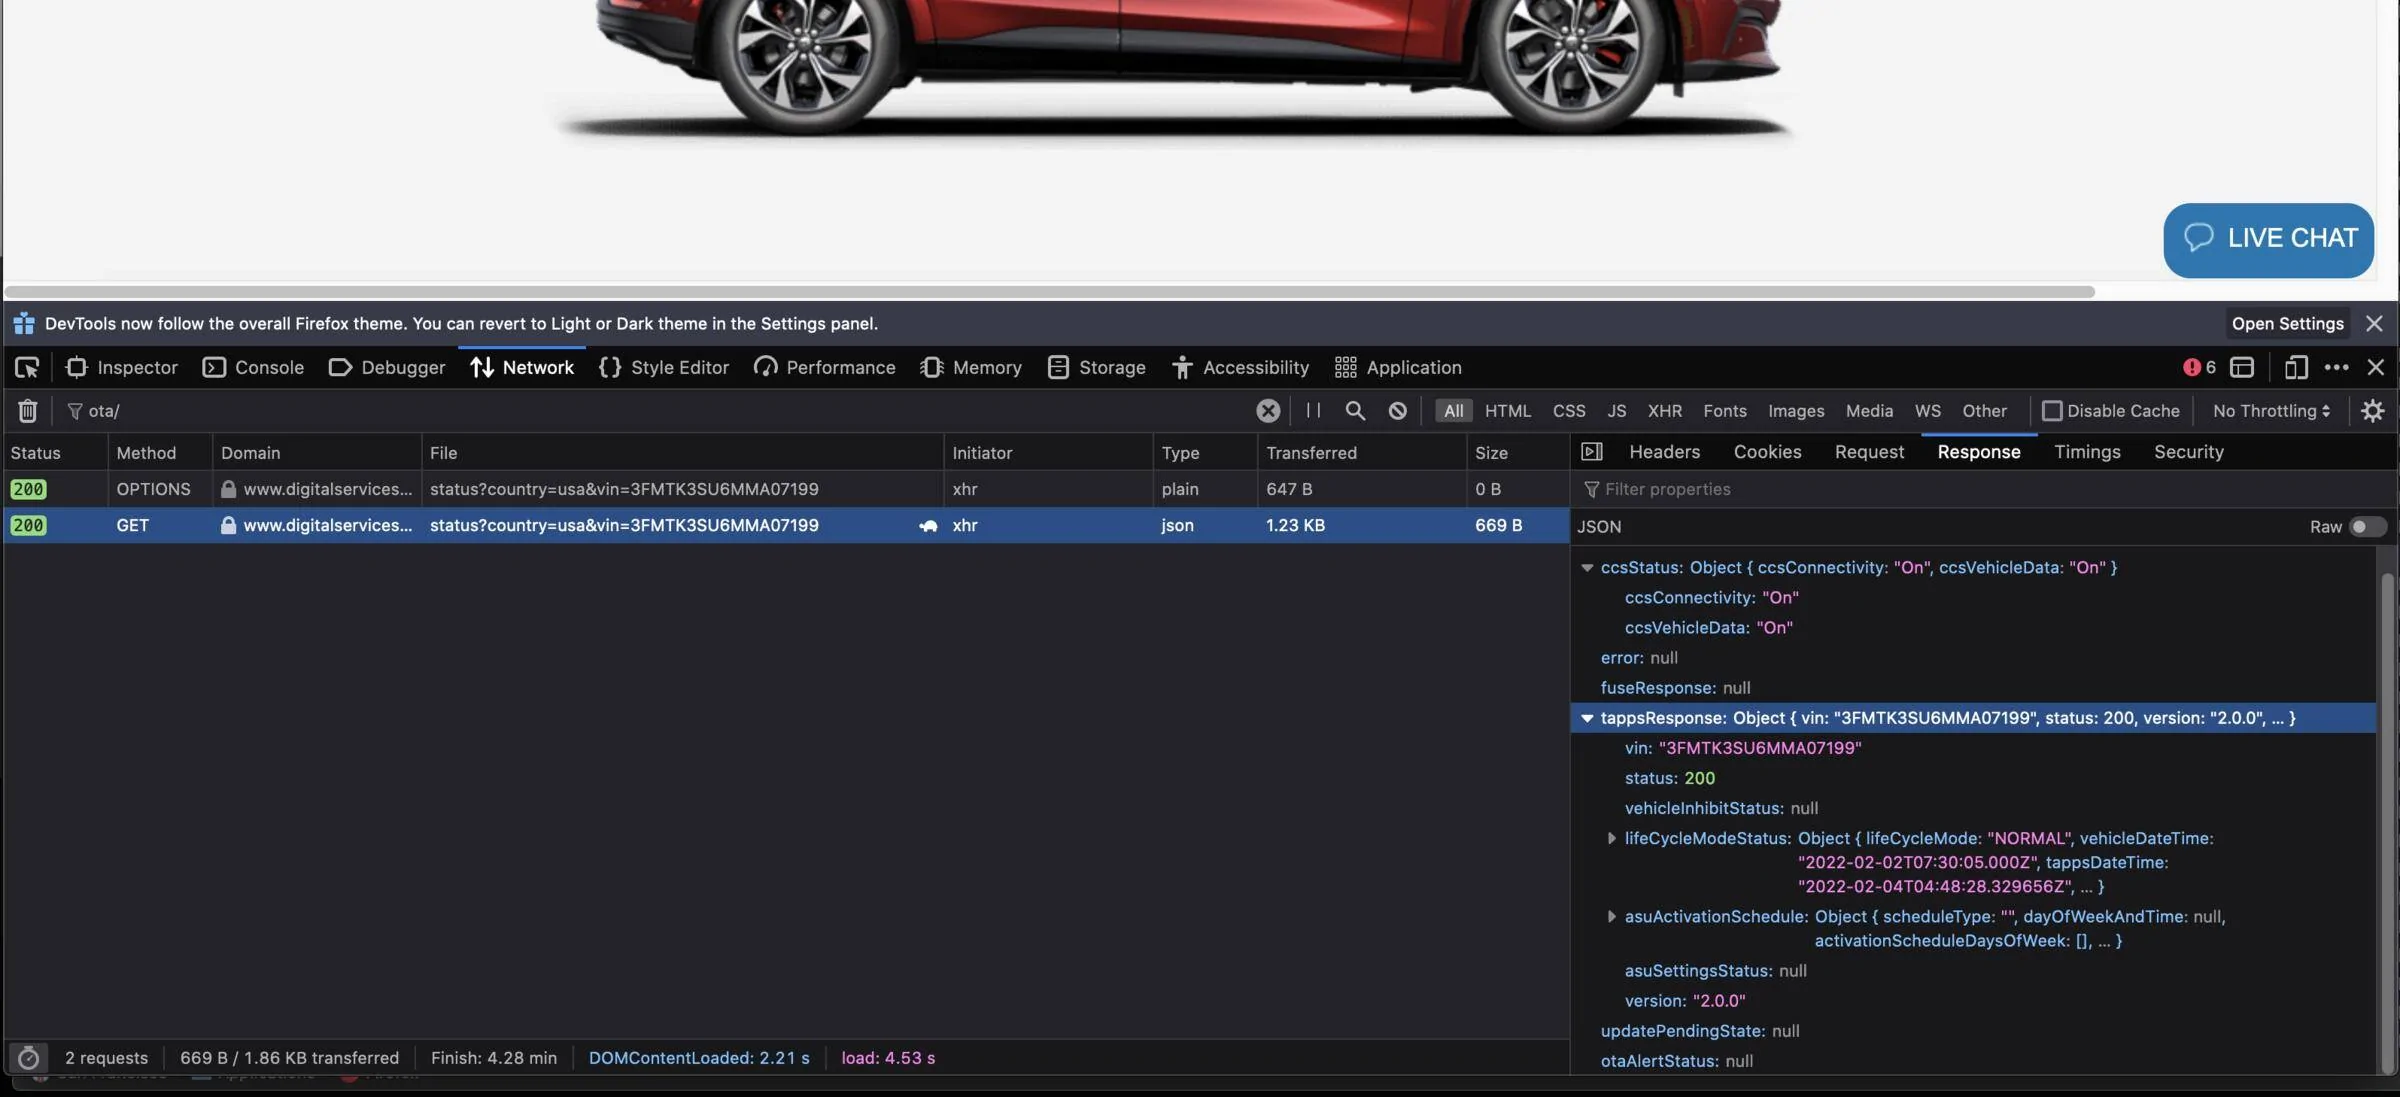The width and height of the screenshot is (2400, 1097).
Task: Select the Network panel tab
Action: pos(522,368)
